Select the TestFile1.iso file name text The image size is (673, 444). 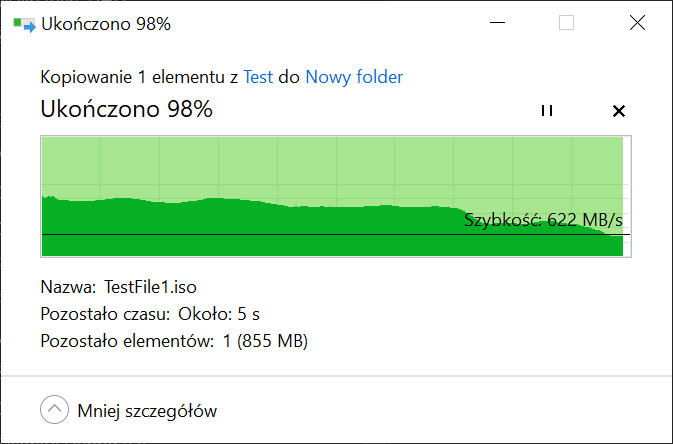point(150,287)
